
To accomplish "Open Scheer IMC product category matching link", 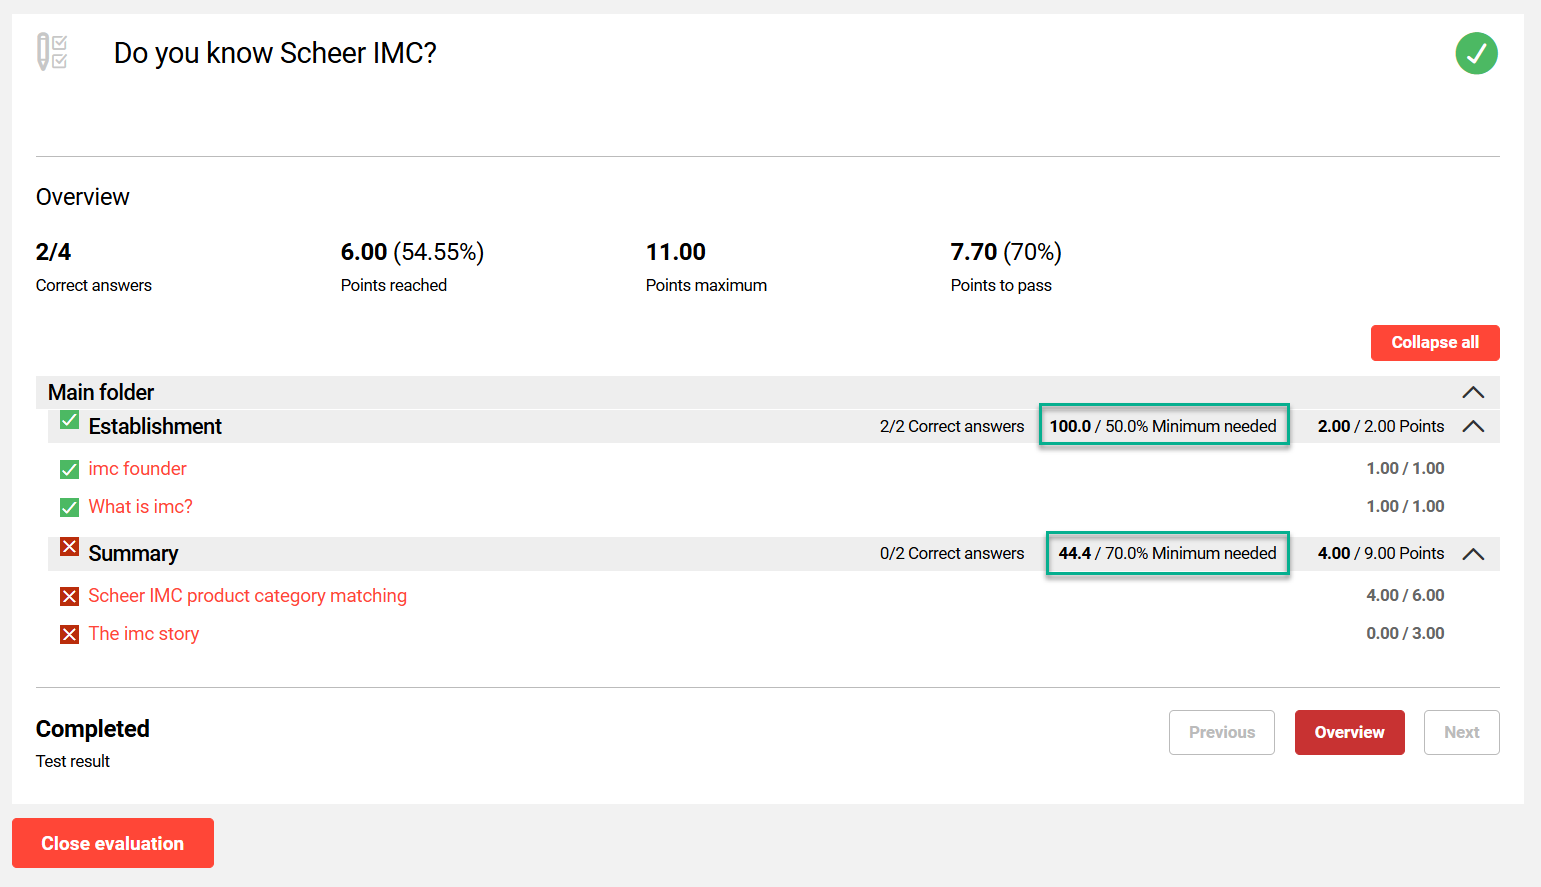I will coord(247,595).
